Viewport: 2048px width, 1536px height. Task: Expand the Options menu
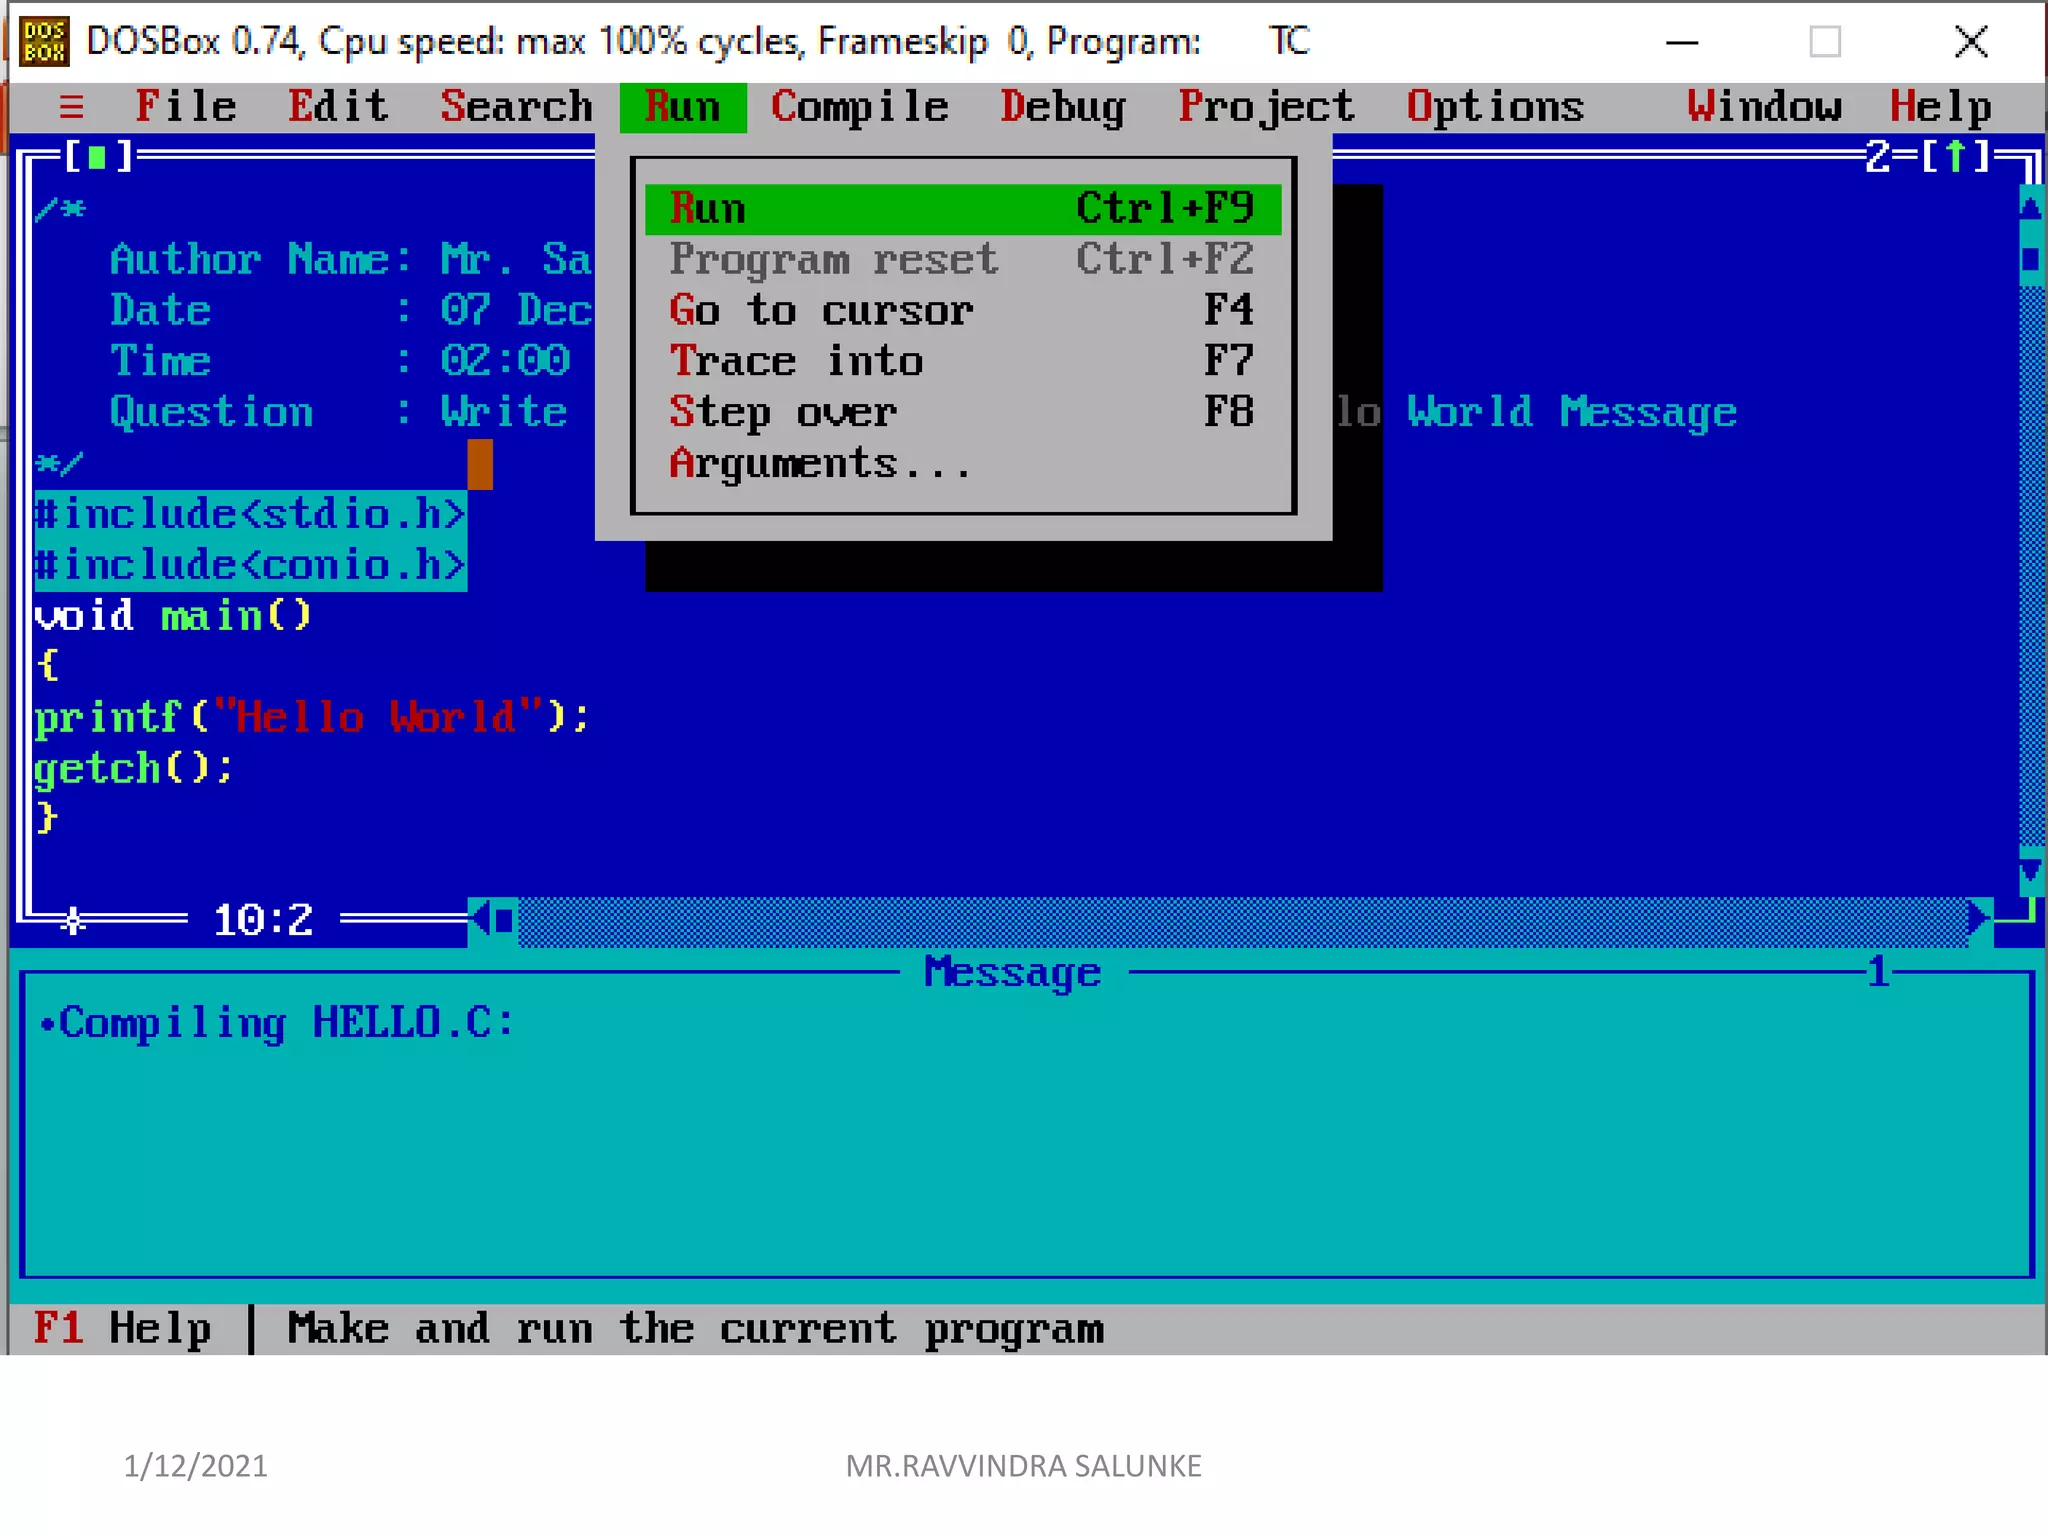pos(1494,107)
